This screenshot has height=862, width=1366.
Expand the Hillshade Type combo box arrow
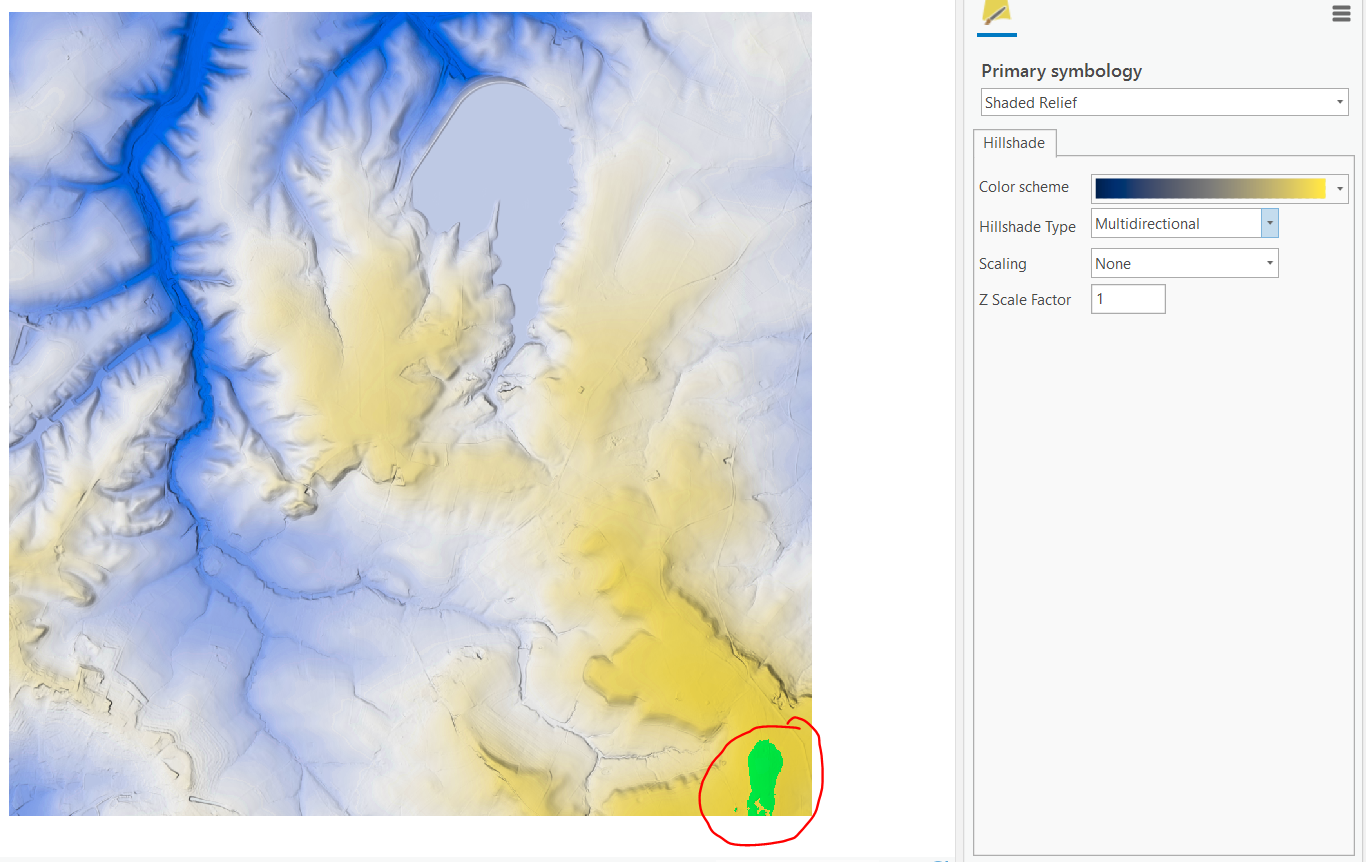(1268, 222)
